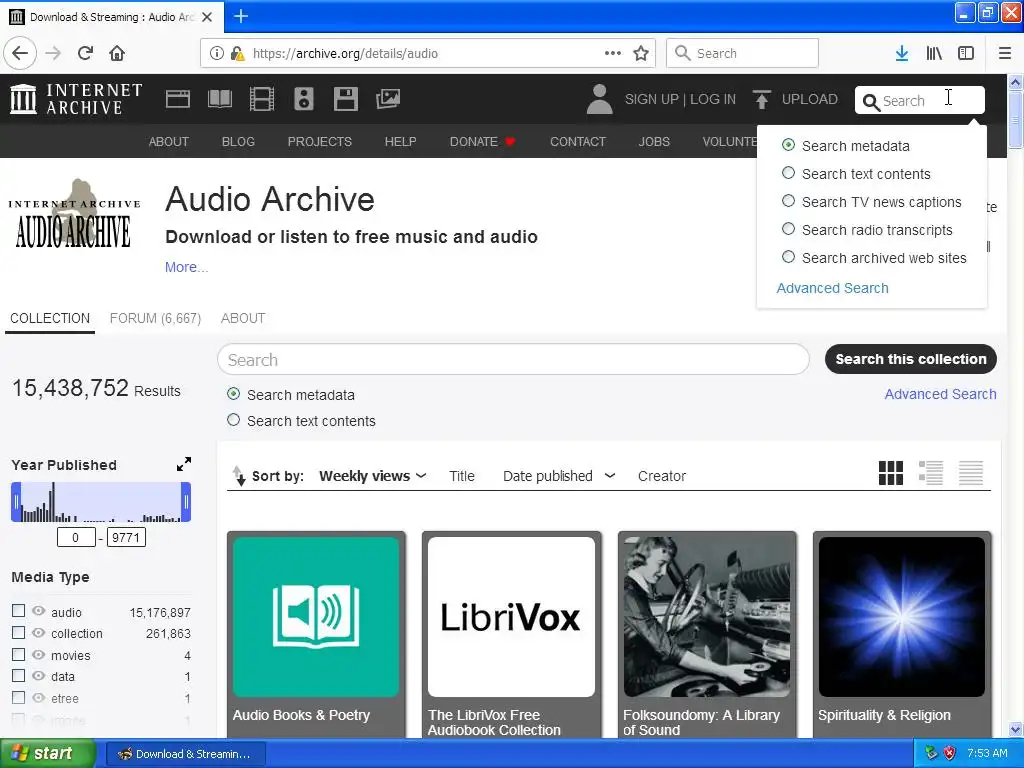This screenshot has width=1024, height=768.
Task: Open the Weekly views sort dropdown
Action: tap(372, 476)
